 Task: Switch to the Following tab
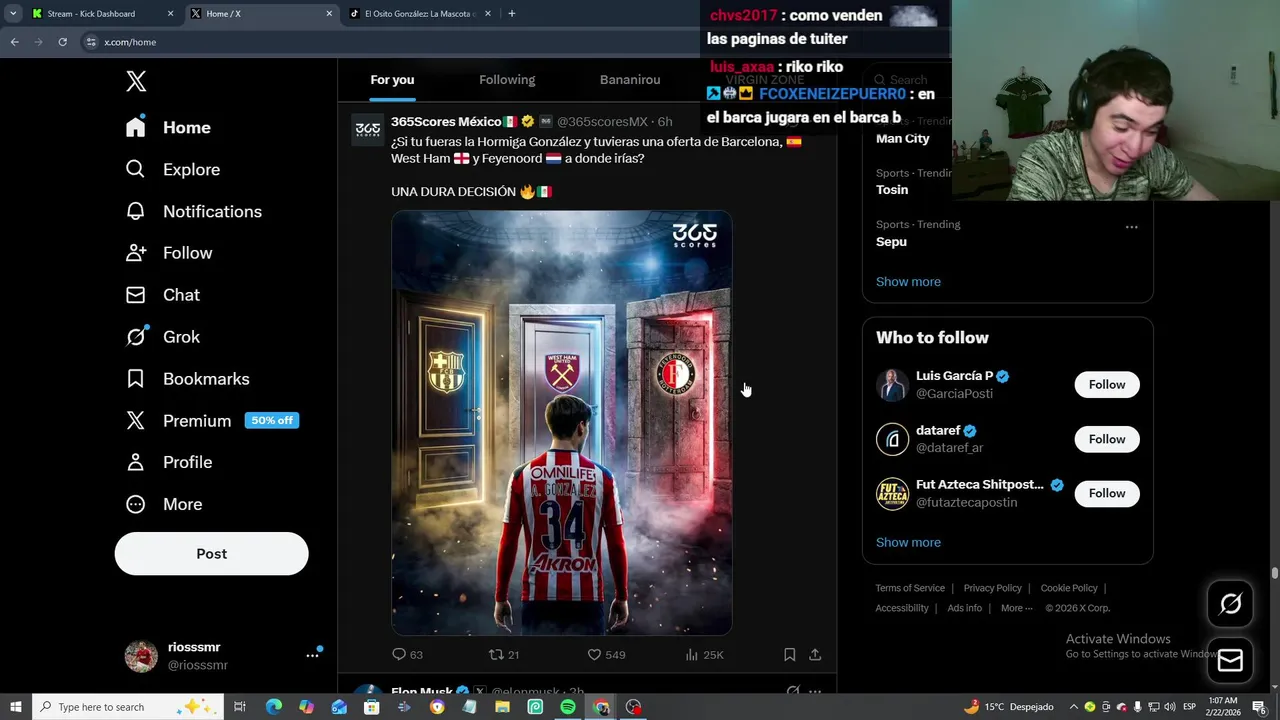507,80
